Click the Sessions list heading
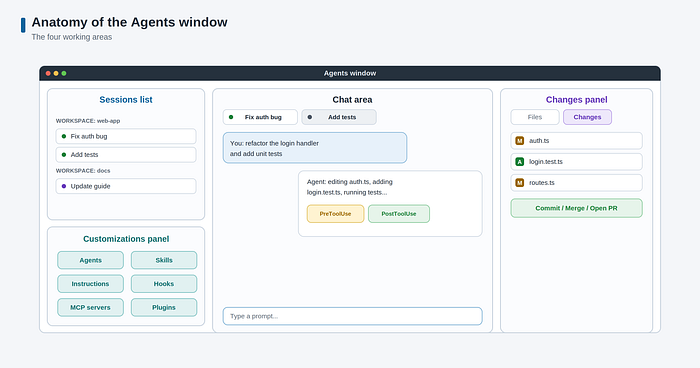 click(126, 100)
